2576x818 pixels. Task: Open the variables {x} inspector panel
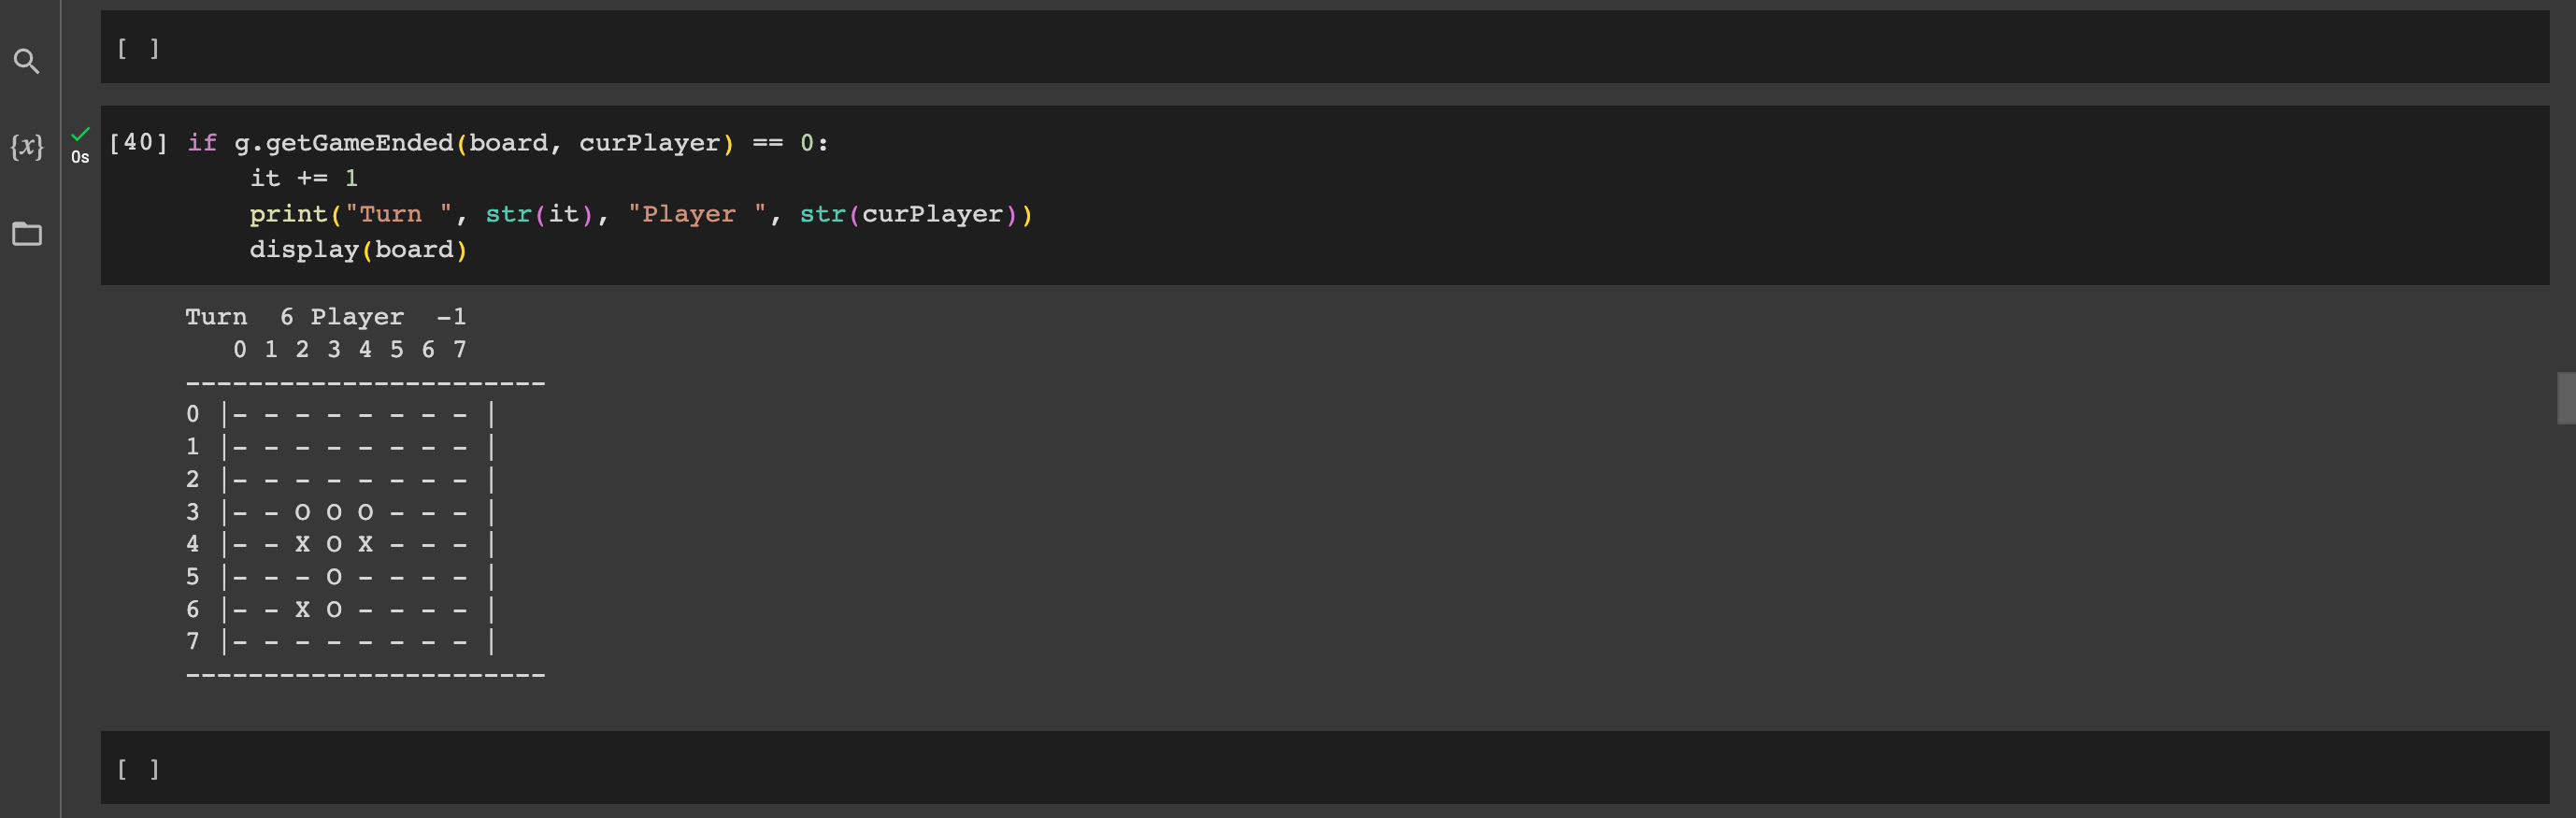(27, 147)
